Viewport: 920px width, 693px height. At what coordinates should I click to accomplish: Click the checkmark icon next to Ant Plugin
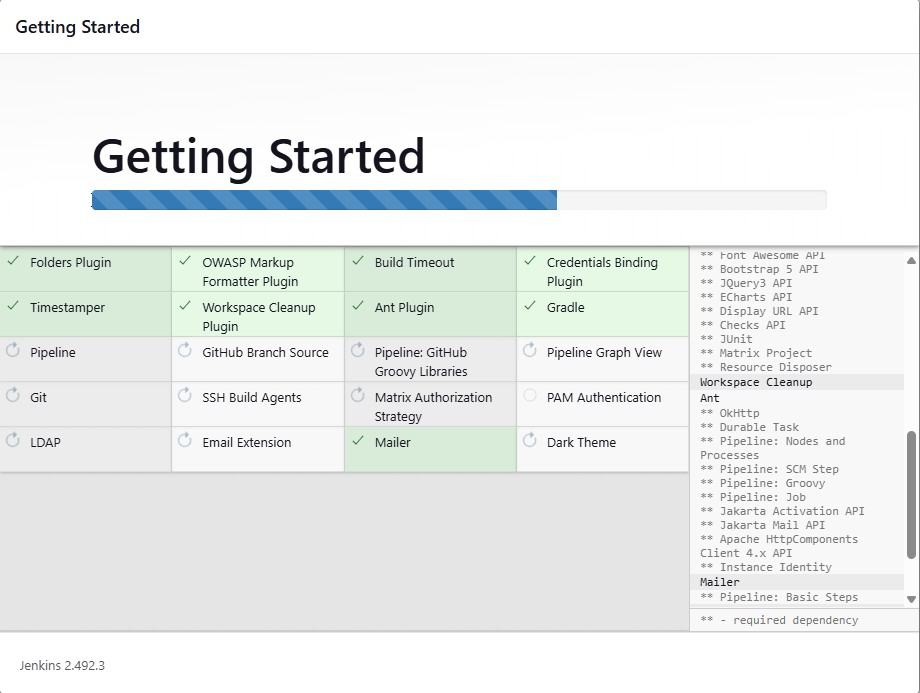(x=358, y=306)
